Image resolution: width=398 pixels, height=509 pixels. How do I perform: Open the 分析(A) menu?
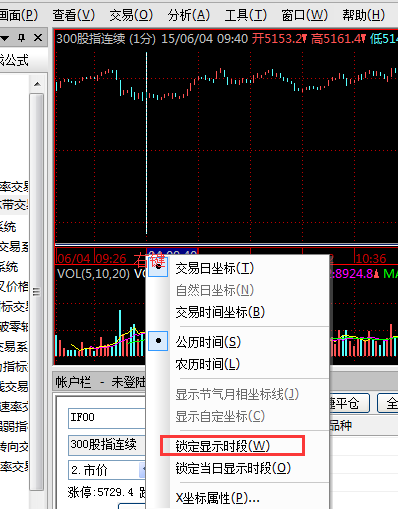click(x=189, y=15)
